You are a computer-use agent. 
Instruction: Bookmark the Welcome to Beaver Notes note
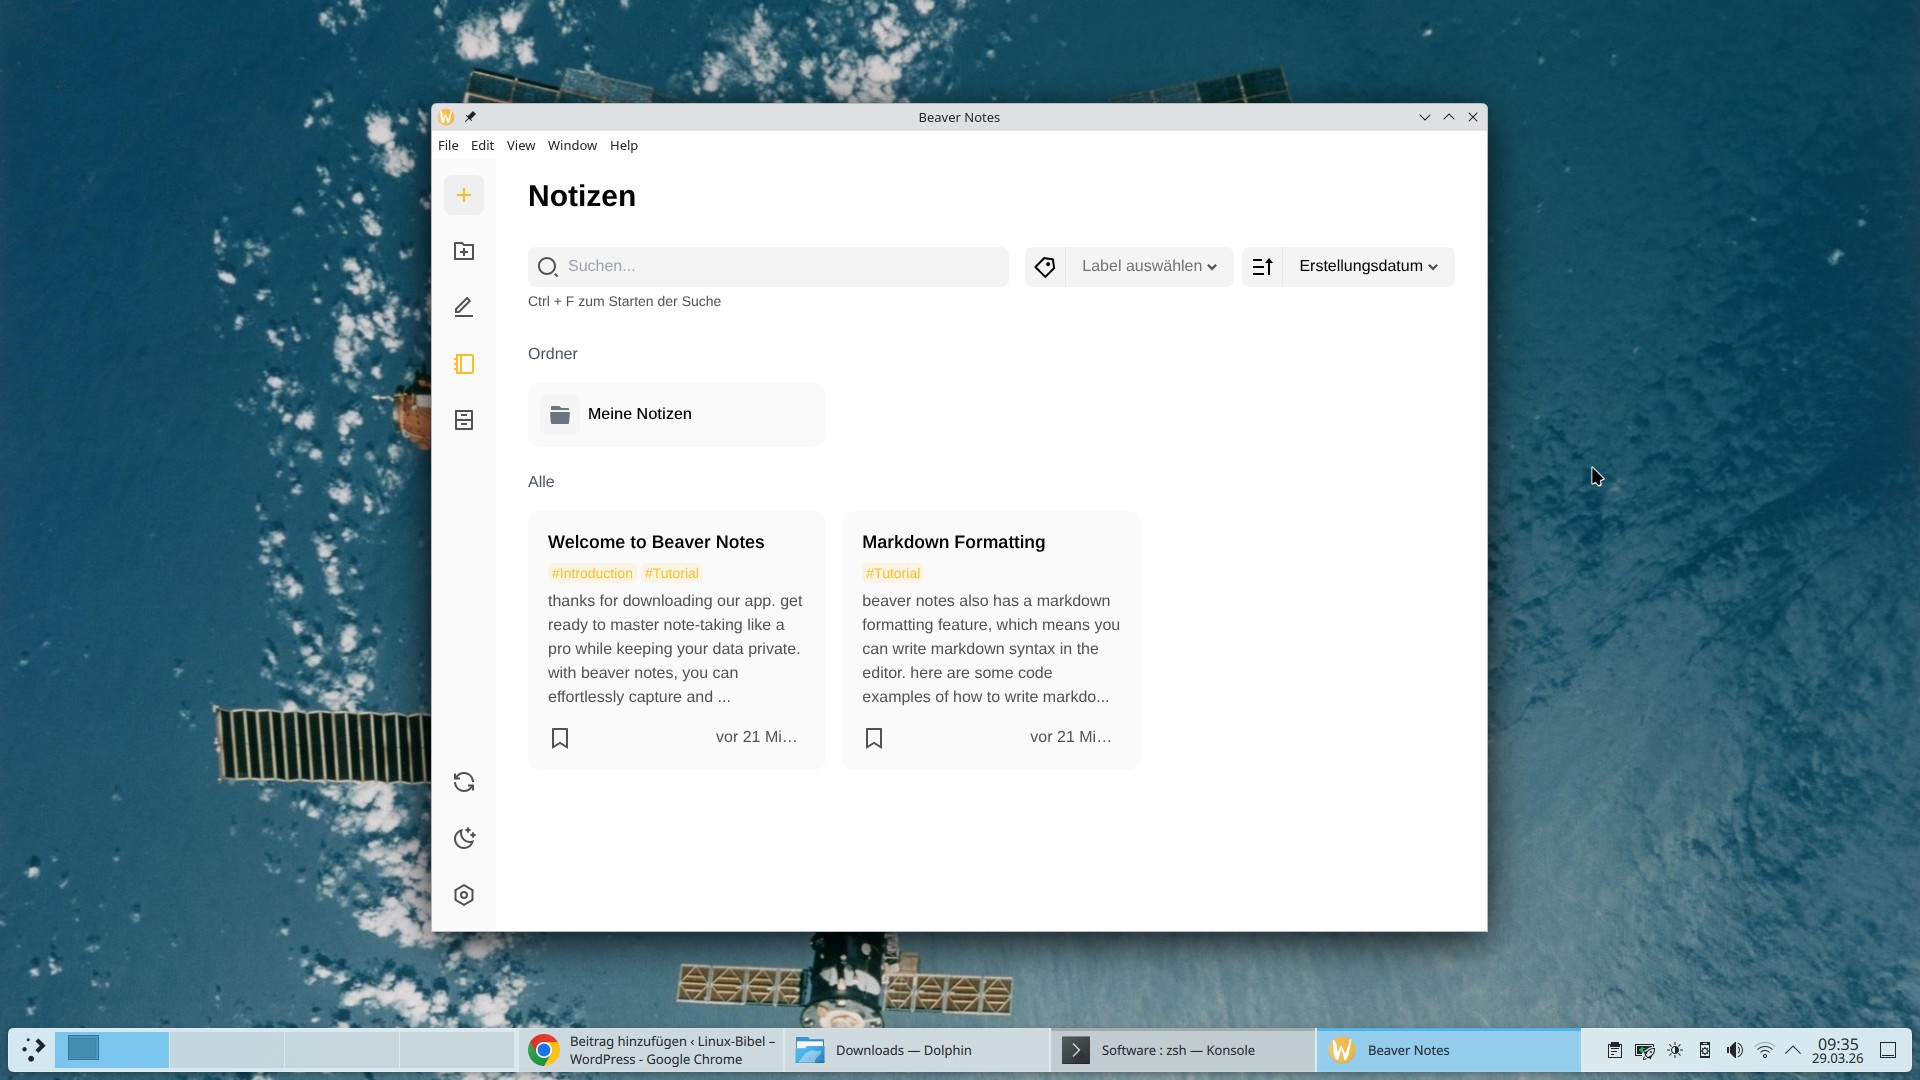click(x=560, y=738)
